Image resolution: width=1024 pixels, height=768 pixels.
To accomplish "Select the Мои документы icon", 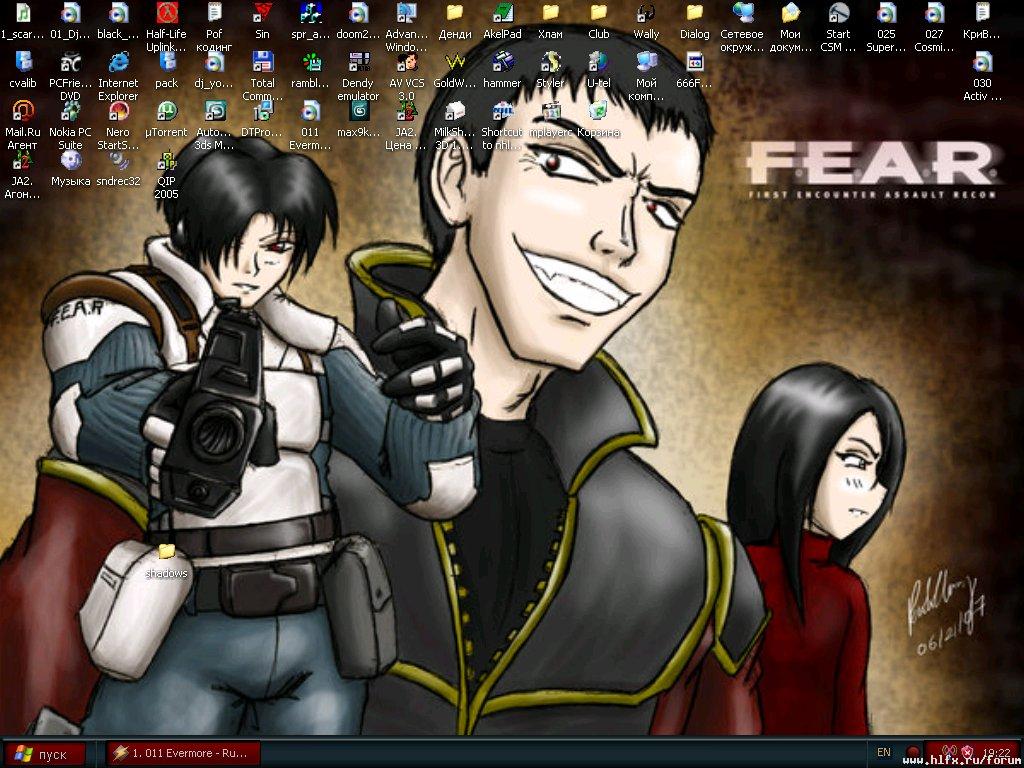I will pyautogui.click(x=790, y=12).
